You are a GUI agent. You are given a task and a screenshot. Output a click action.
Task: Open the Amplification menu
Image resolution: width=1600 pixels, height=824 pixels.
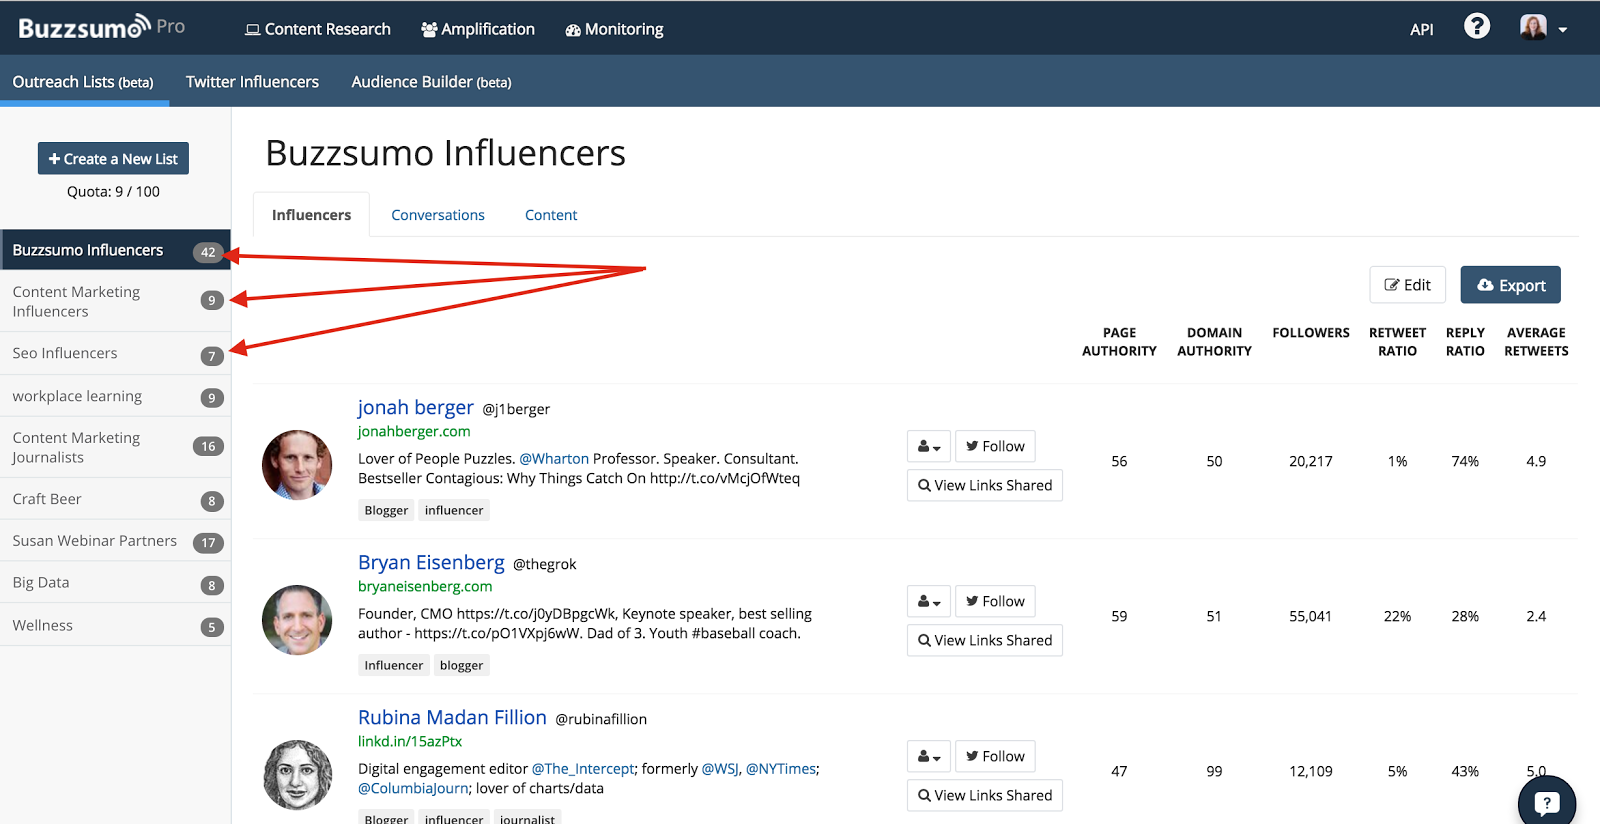pyautogui.click(x=478, y=29)
